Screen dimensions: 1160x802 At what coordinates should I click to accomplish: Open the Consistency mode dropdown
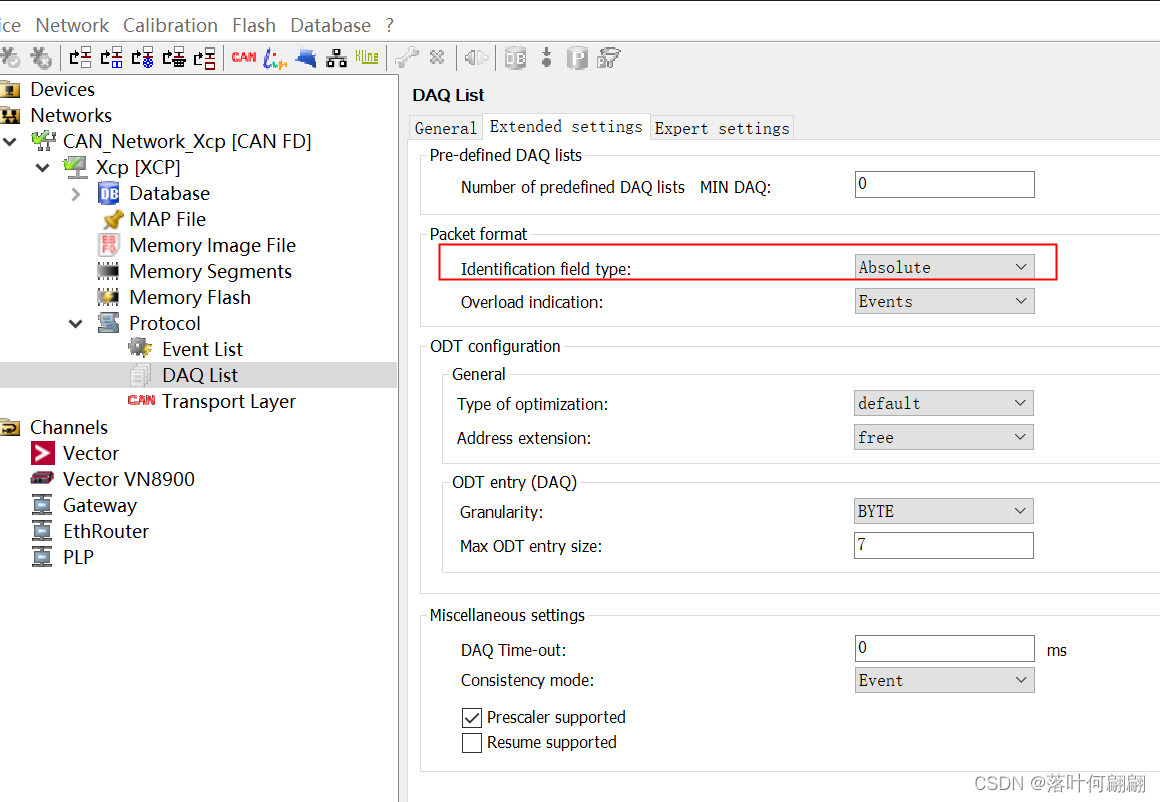click(x=944, y=680)
